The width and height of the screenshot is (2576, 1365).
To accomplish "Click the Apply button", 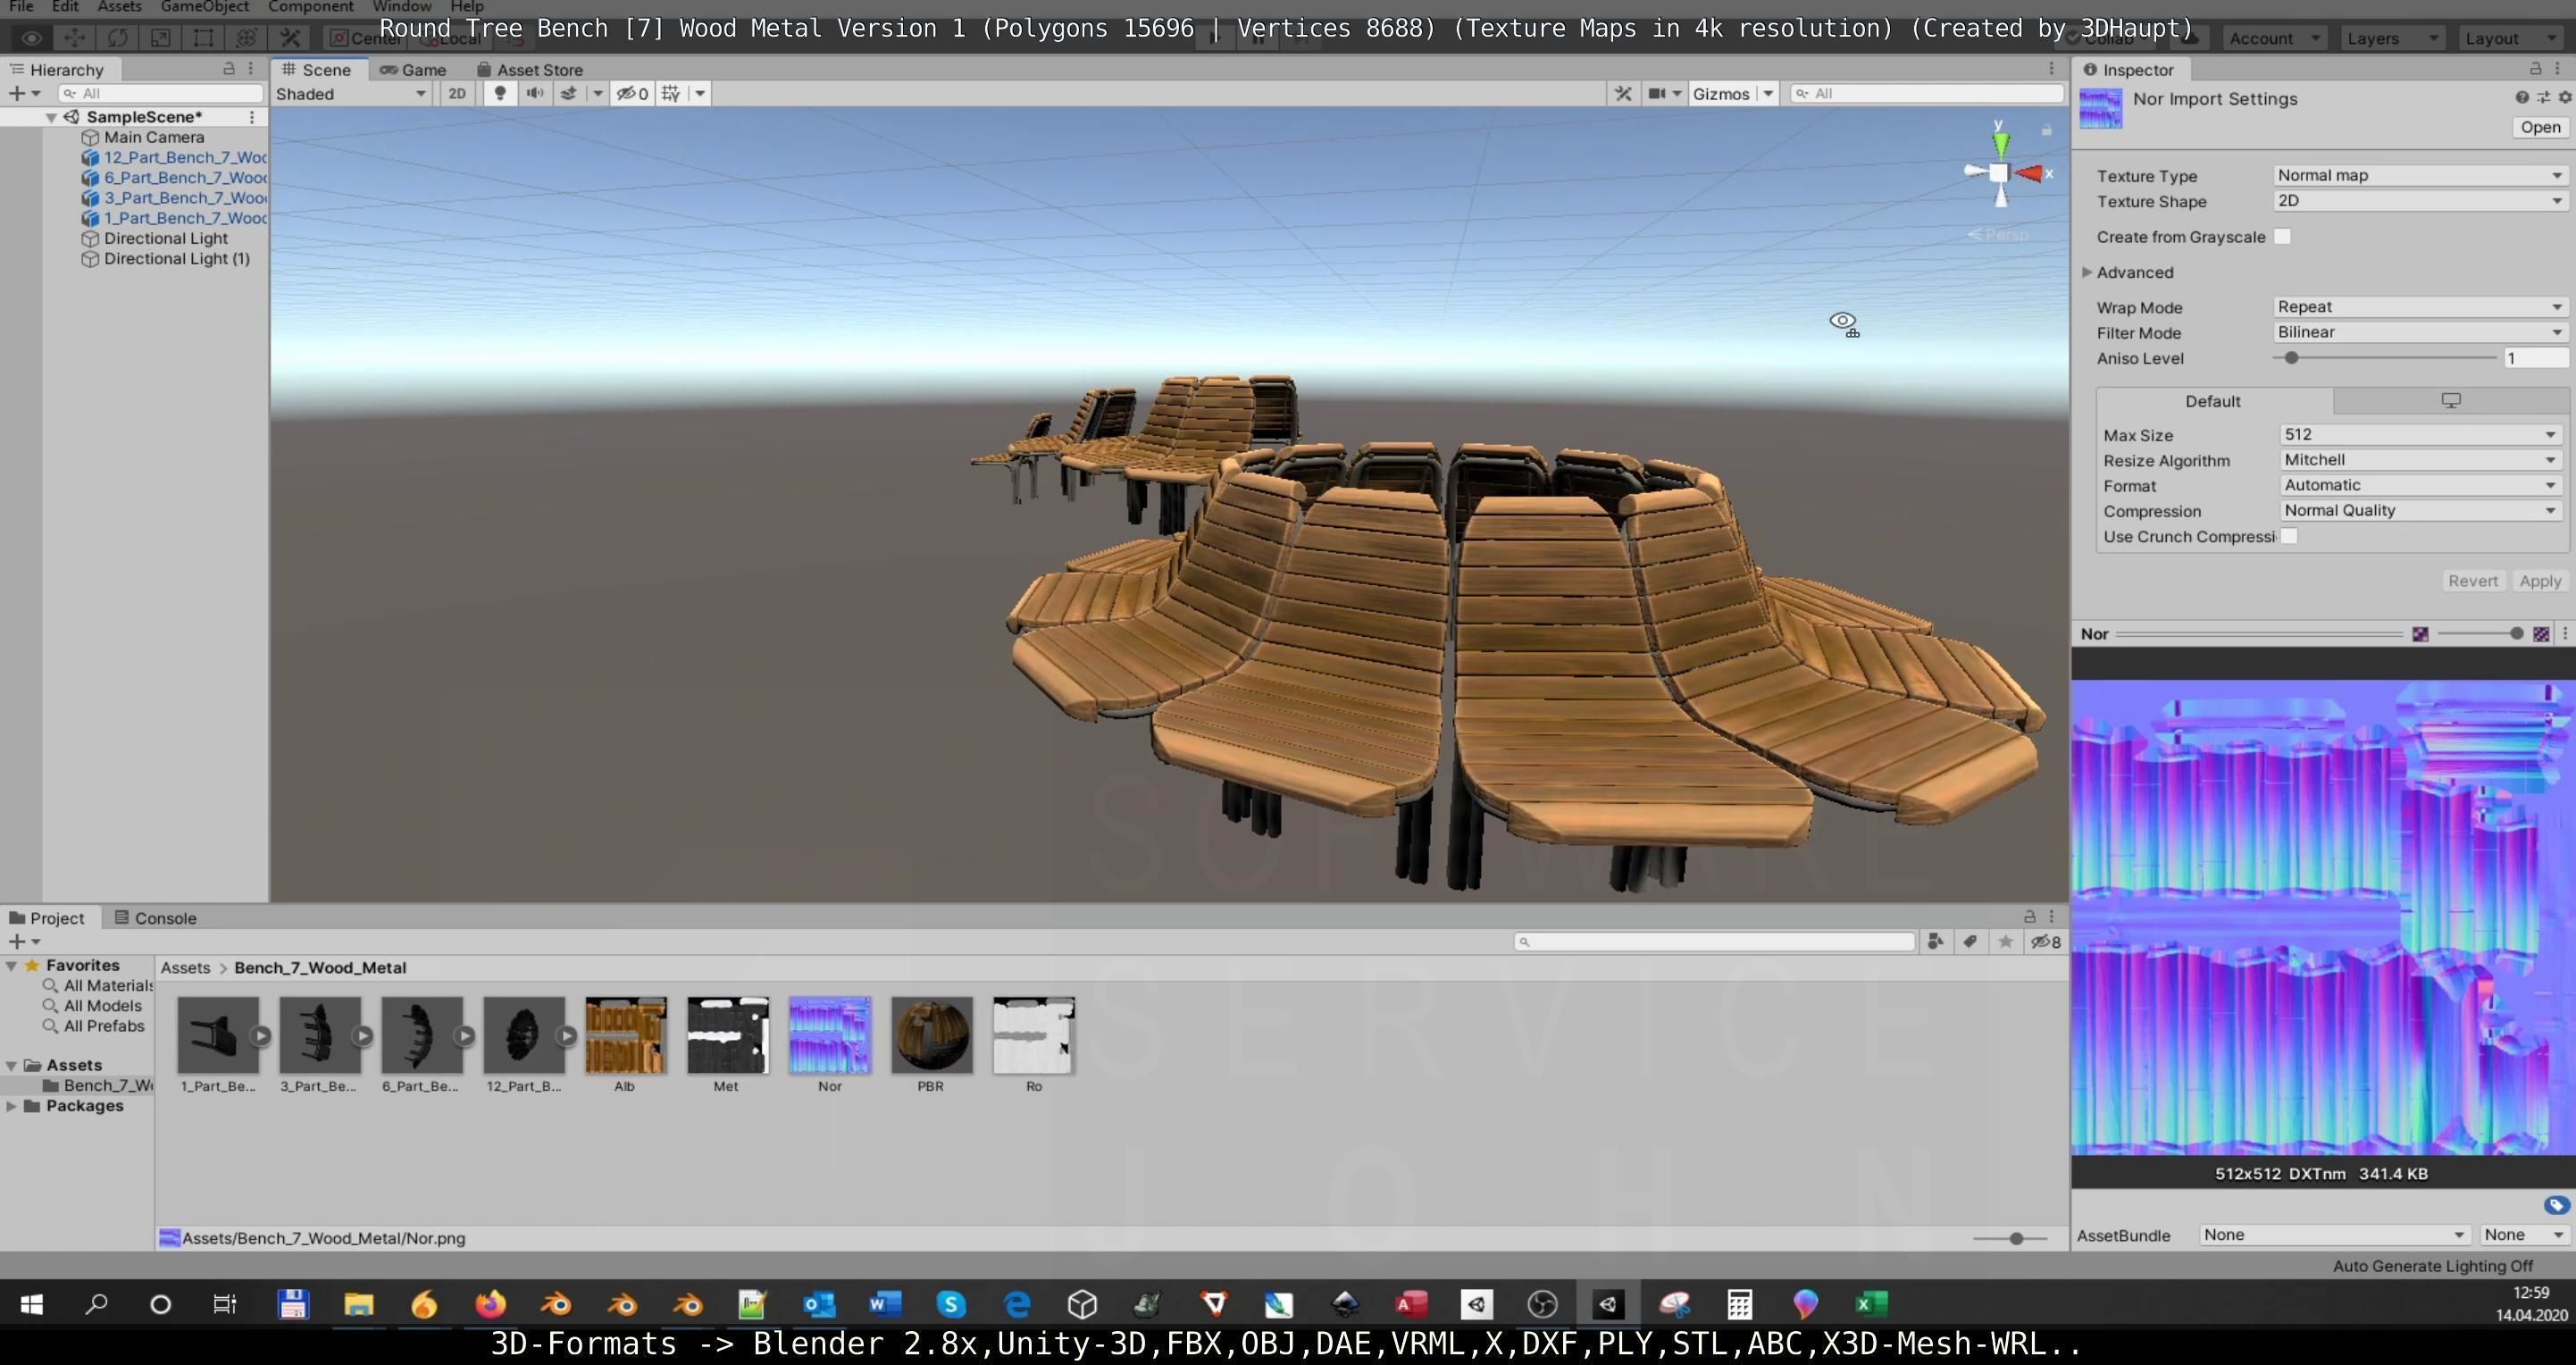I will coord(2540,581).
